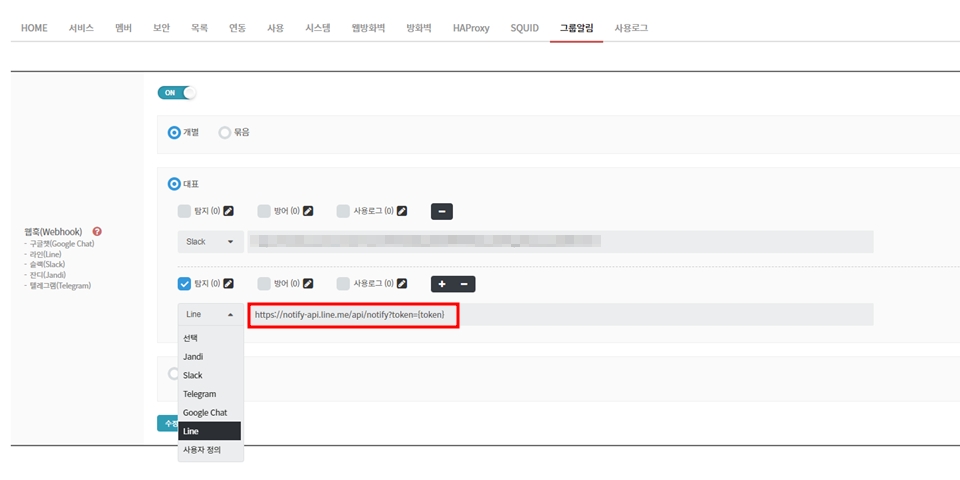This screenshot has height=480, width=960.
Task: Enable the second row 방어 checkbox
Action: click(264, 284)
